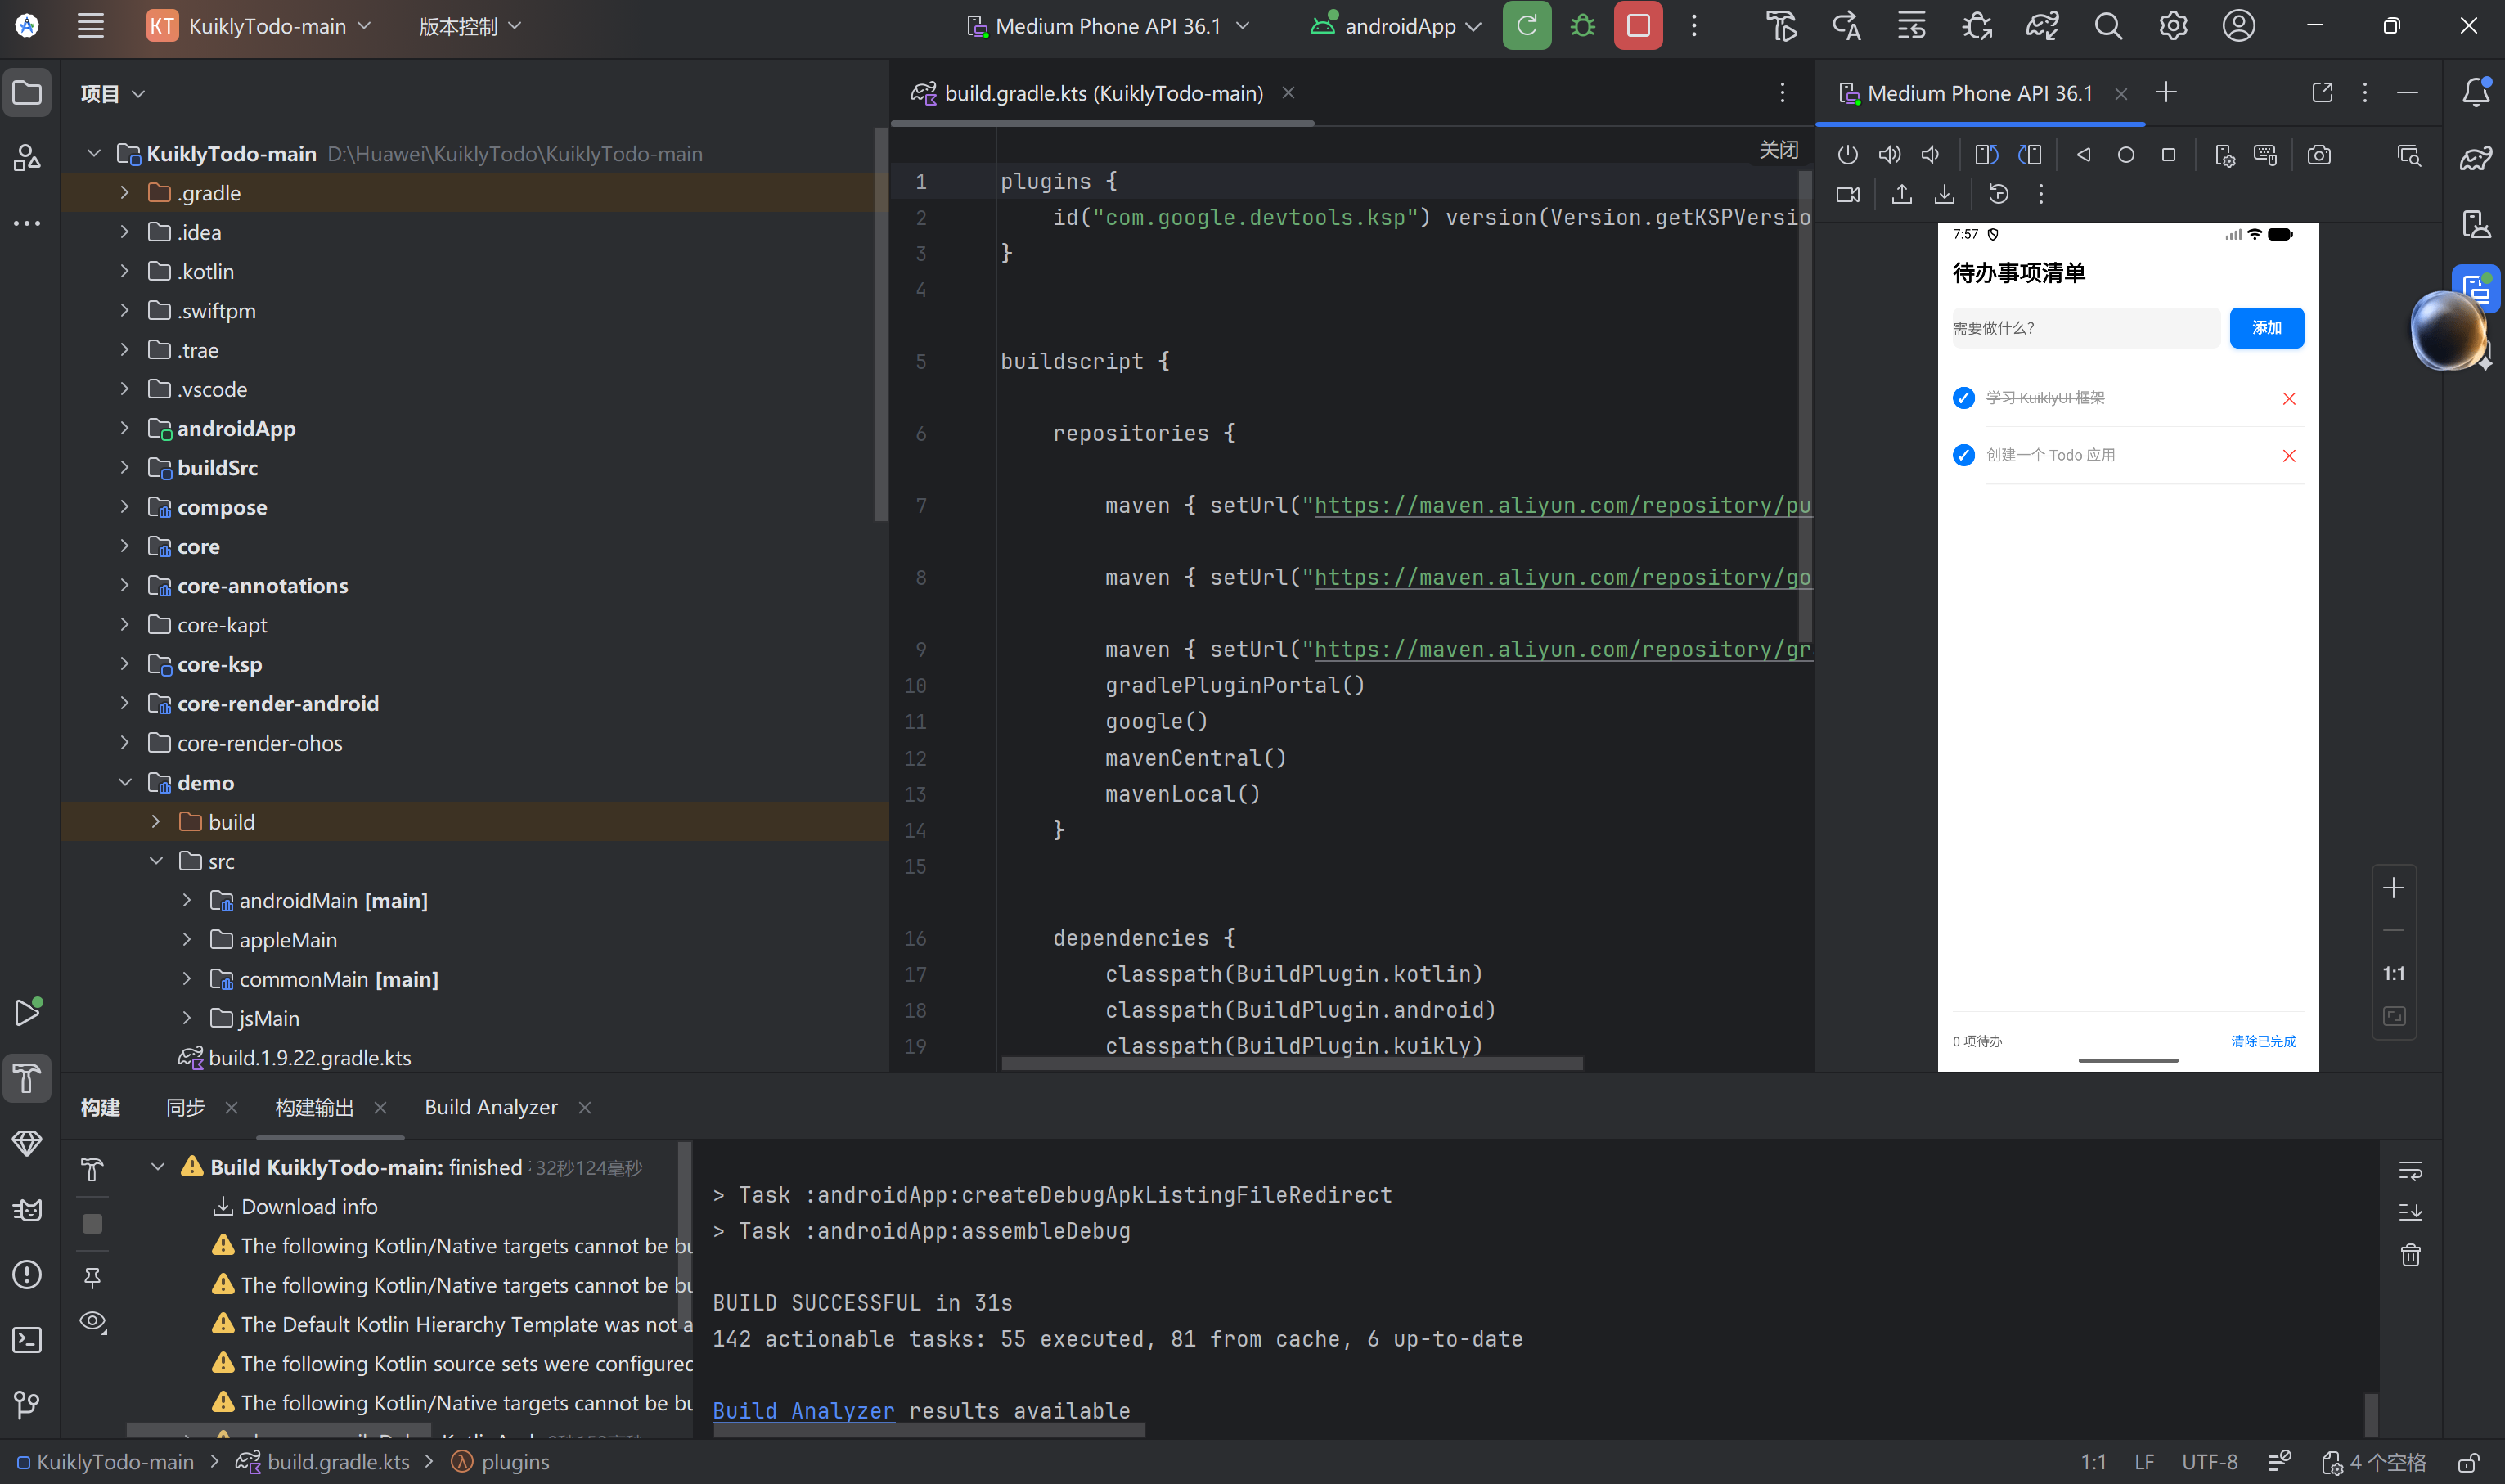Uncheck the 创建一个 Todo 应用 todo item
The width and height of the screenshot is (2505, 1484).
[1963, 455]
